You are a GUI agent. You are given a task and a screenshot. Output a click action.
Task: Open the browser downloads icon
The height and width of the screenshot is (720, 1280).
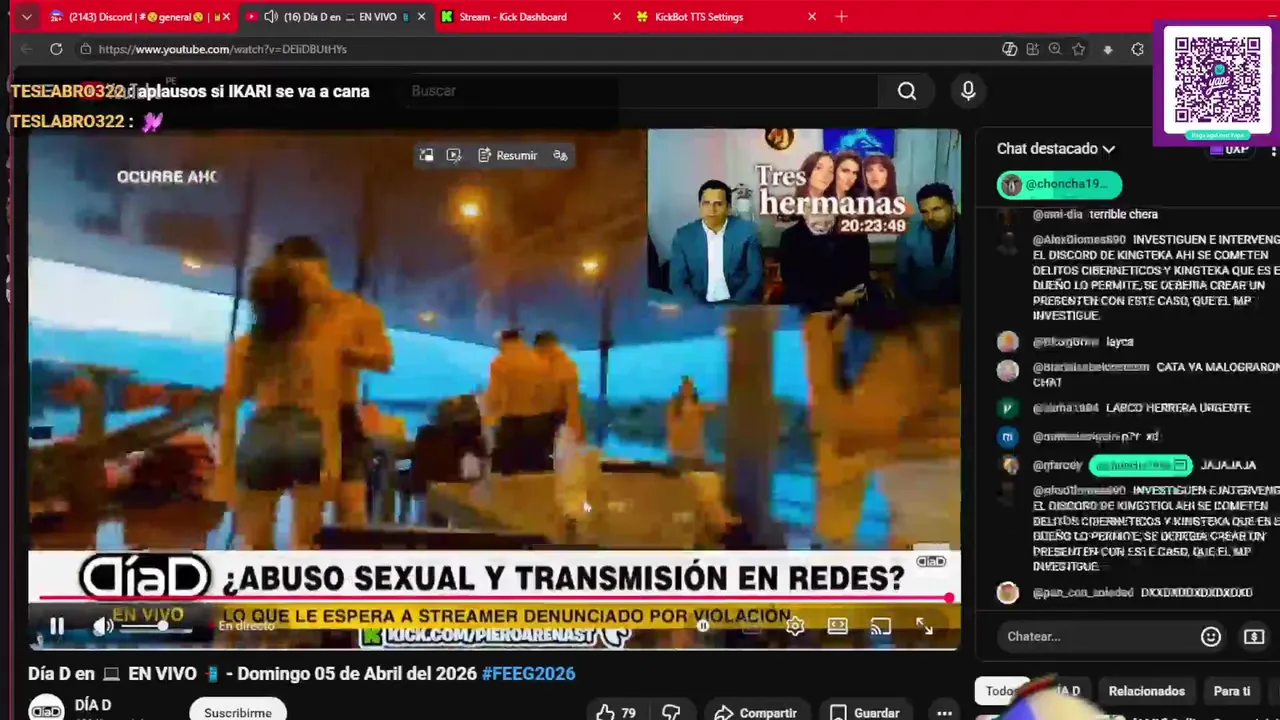pyautogui.click(x=1108, y=49)
